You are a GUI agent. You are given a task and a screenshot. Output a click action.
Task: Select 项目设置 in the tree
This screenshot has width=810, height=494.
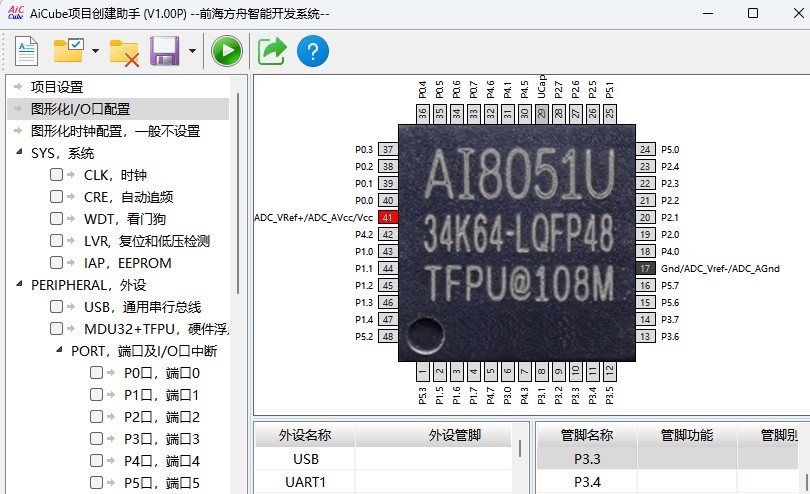pos(57,87)
